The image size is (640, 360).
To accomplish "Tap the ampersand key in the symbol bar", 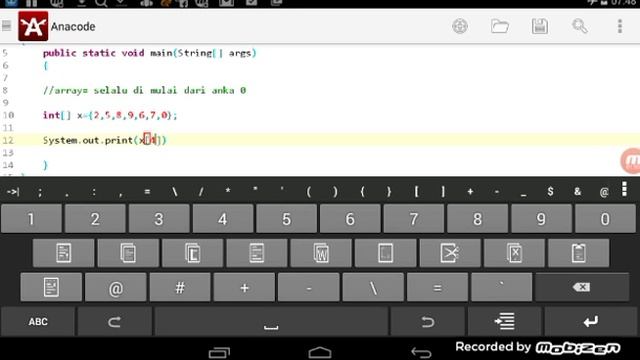I will (577, 191).
